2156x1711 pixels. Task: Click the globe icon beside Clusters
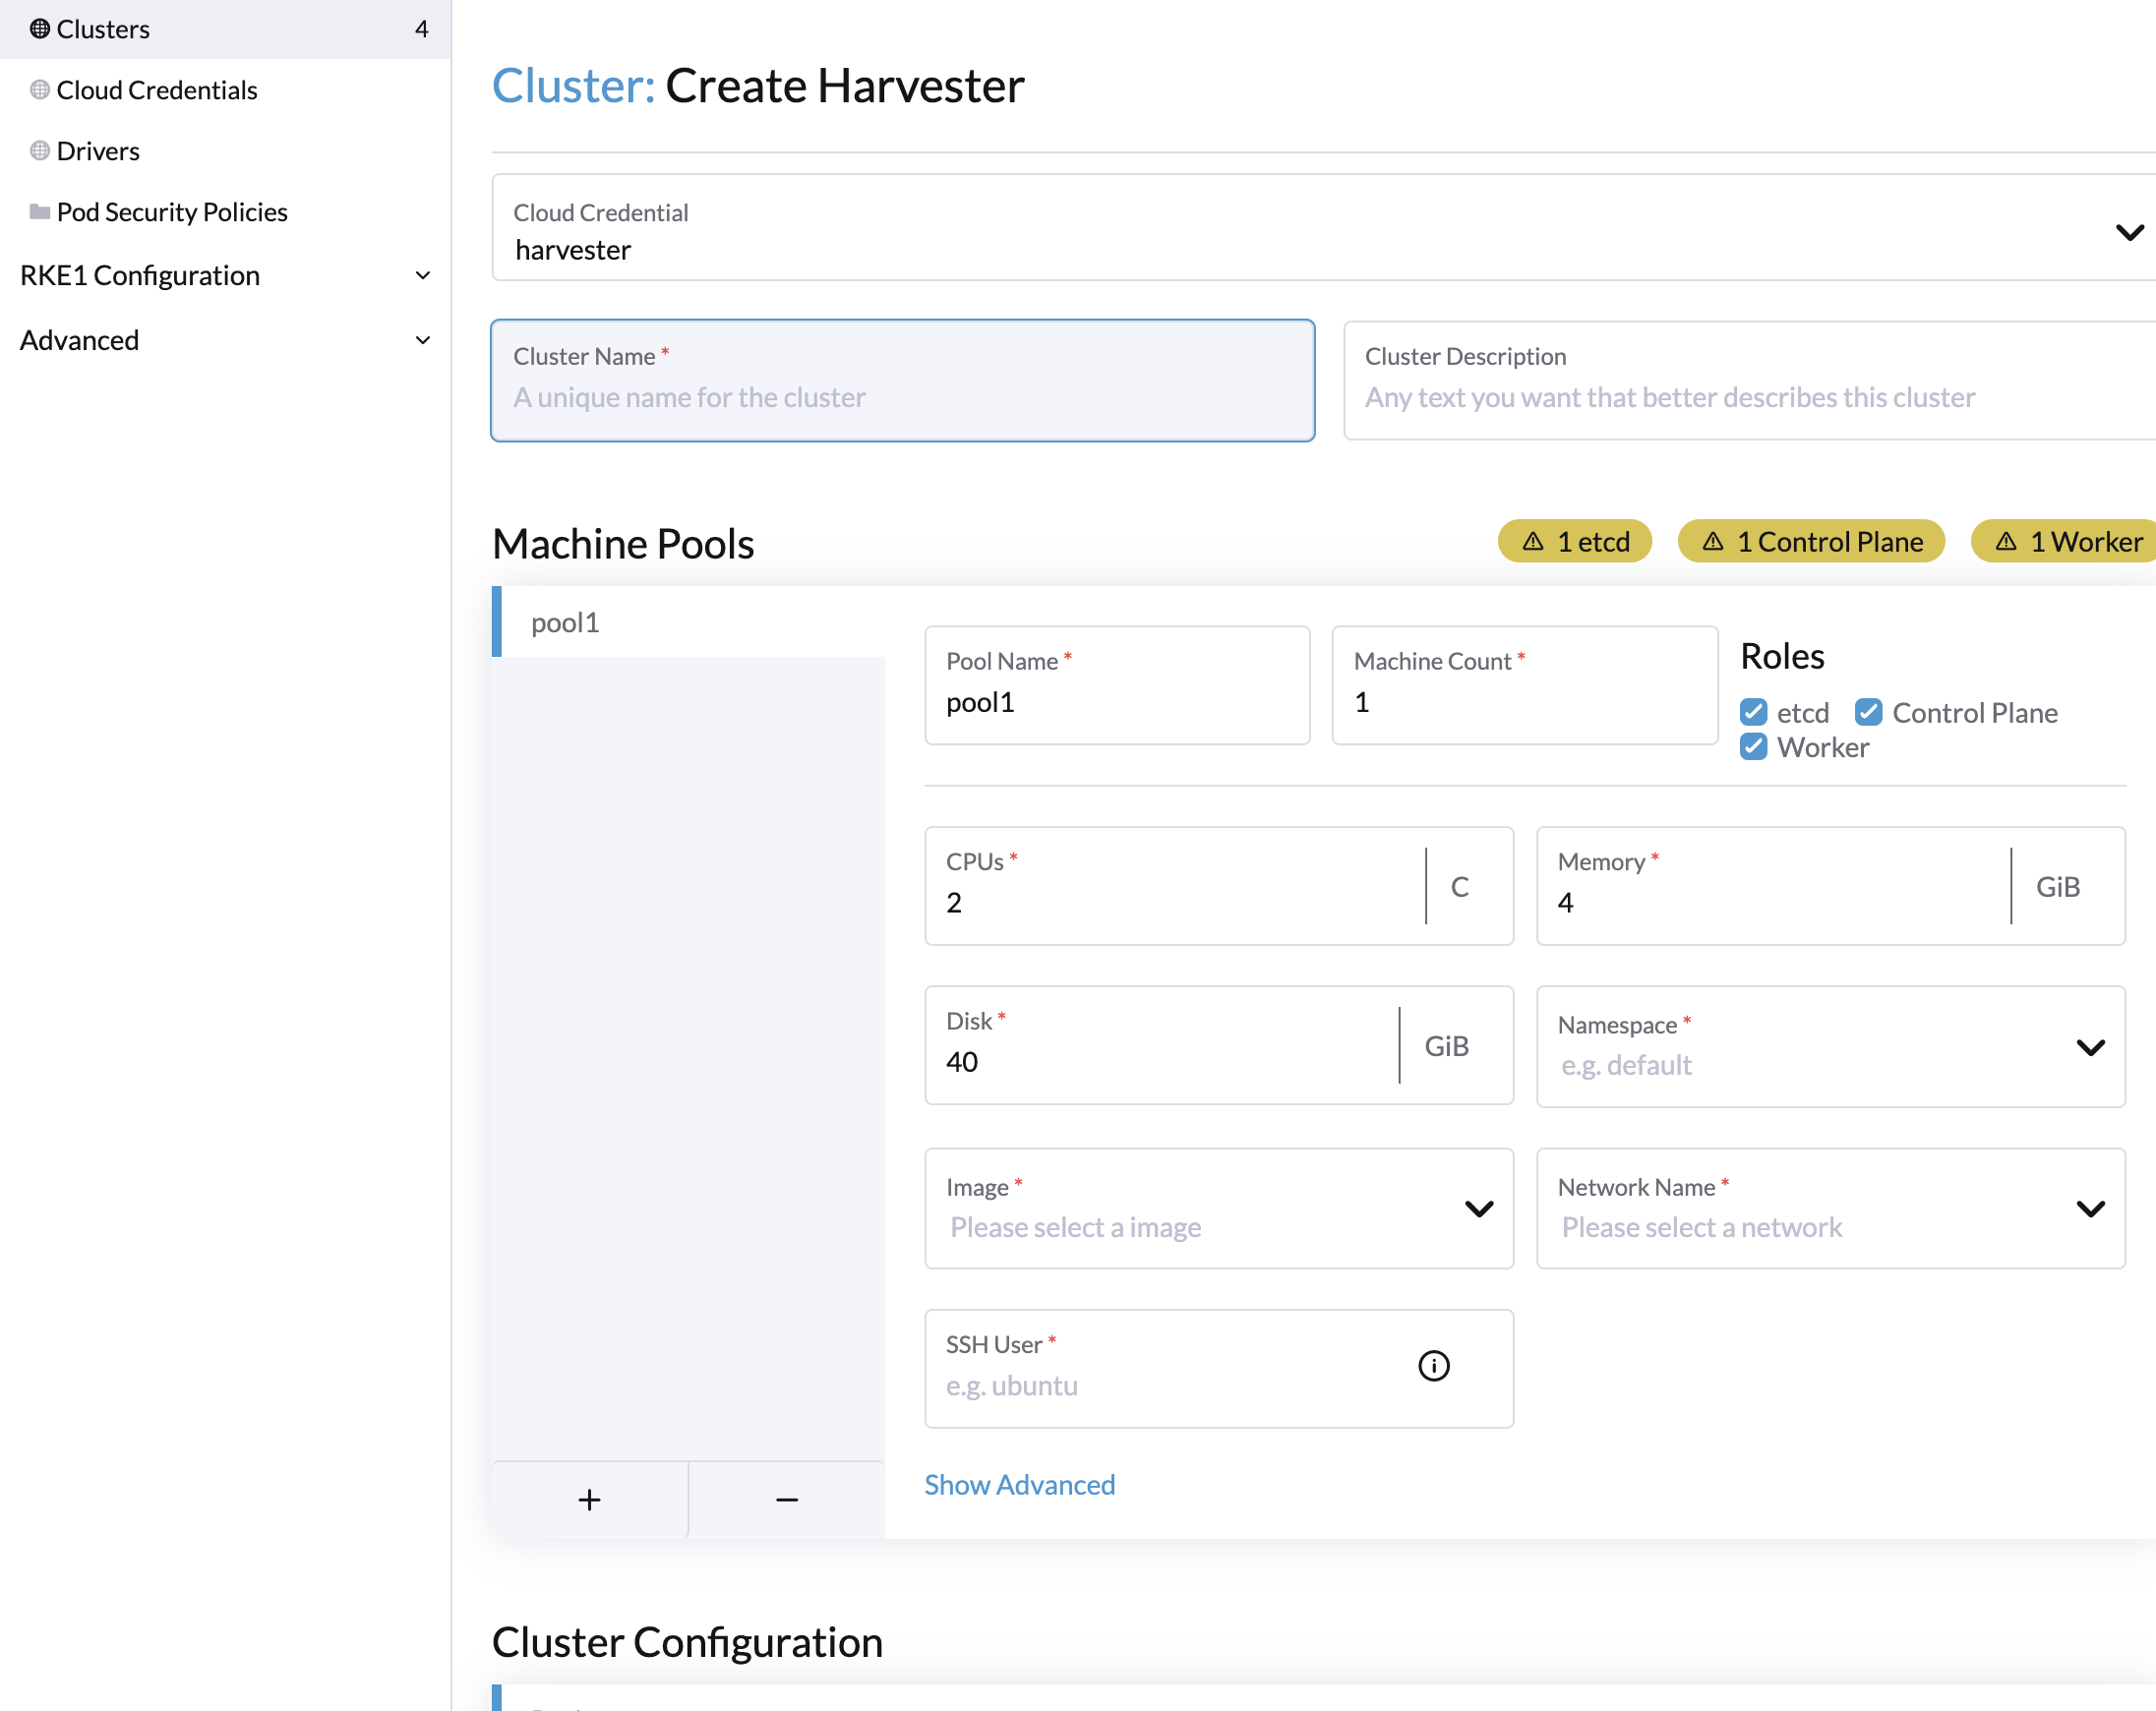[40, 29]
